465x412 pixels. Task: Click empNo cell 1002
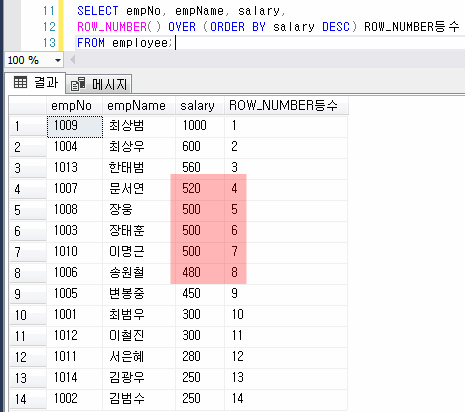(x=75, y=399)
